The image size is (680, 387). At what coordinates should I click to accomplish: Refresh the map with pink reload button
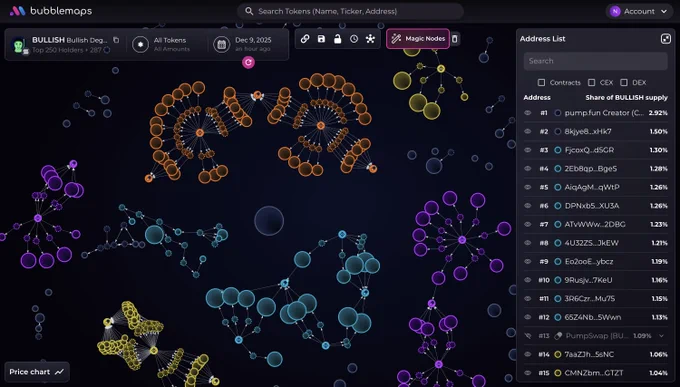pos(248,62)
